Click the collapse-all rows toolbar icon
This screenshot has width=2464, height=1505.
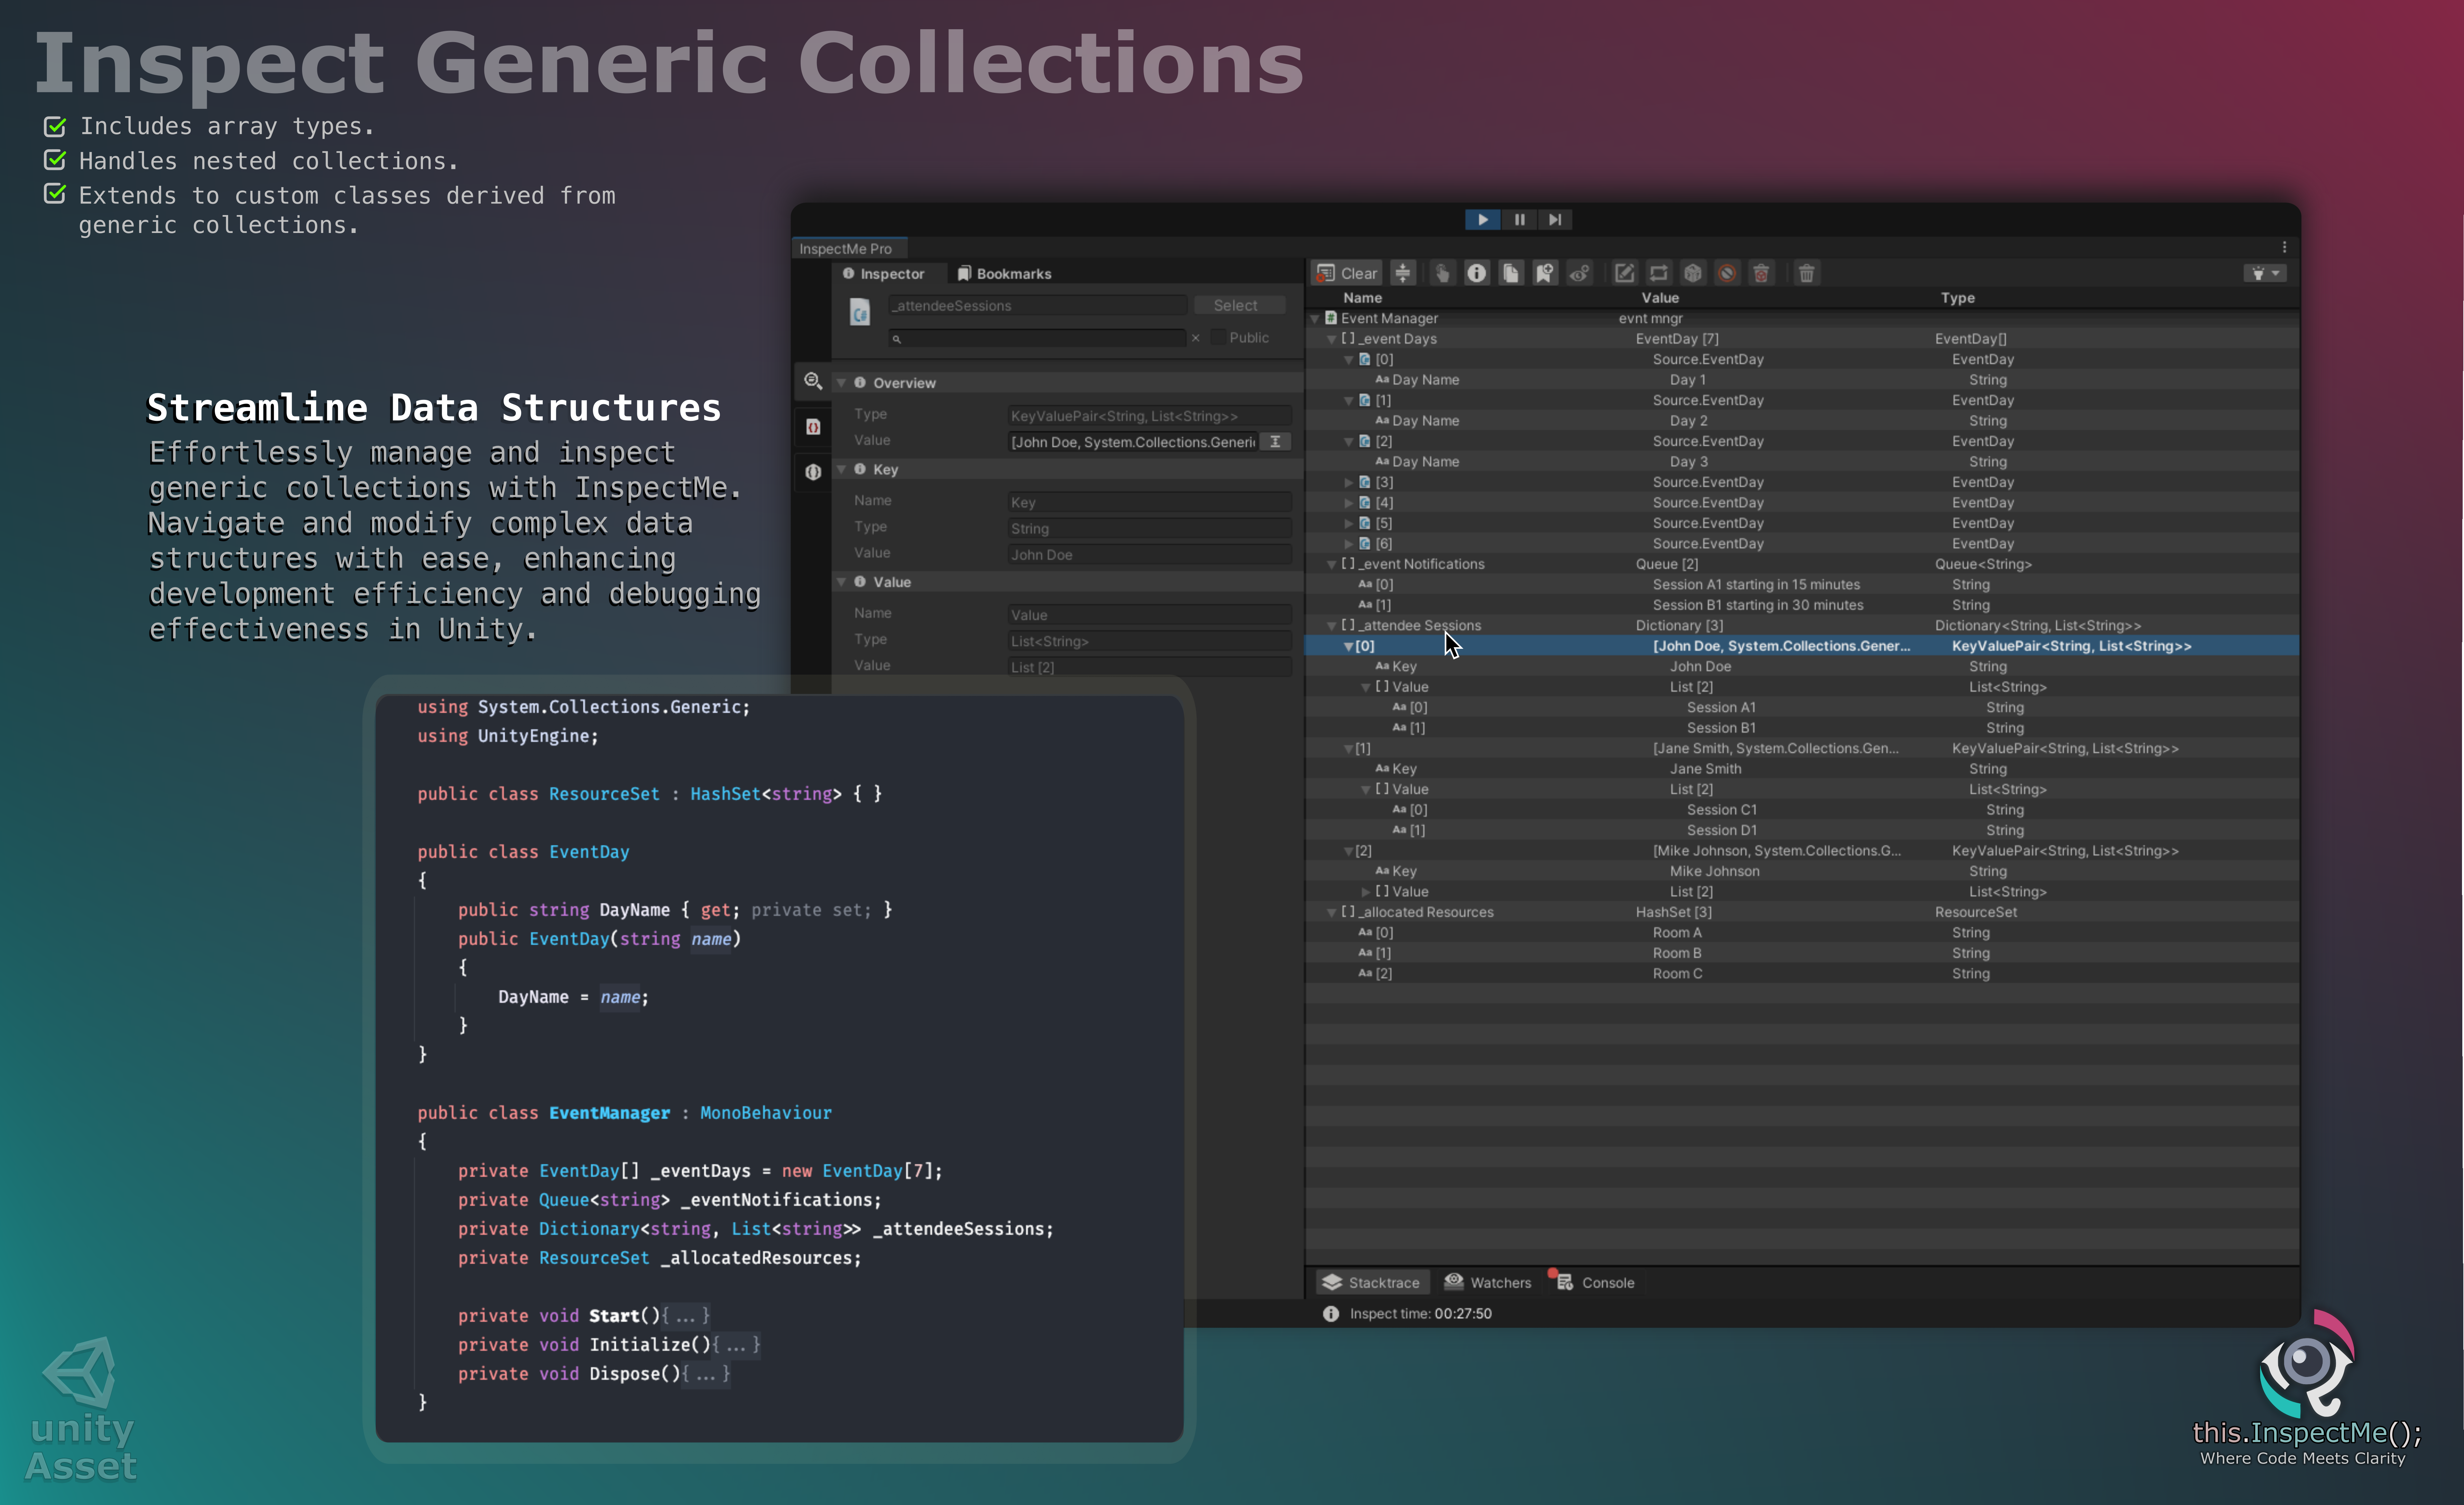pos(1403,273)
